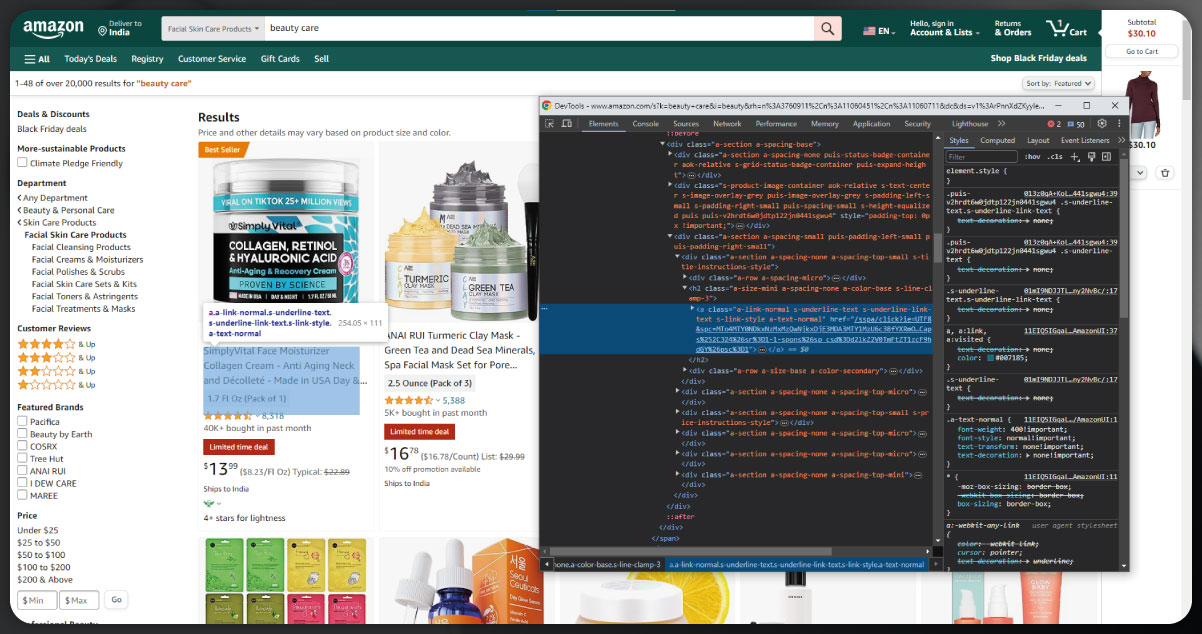1202x634 pixels.
Task: Click the #007185 link color swatch
Action: pyautogui.click(x=990, y=356)
